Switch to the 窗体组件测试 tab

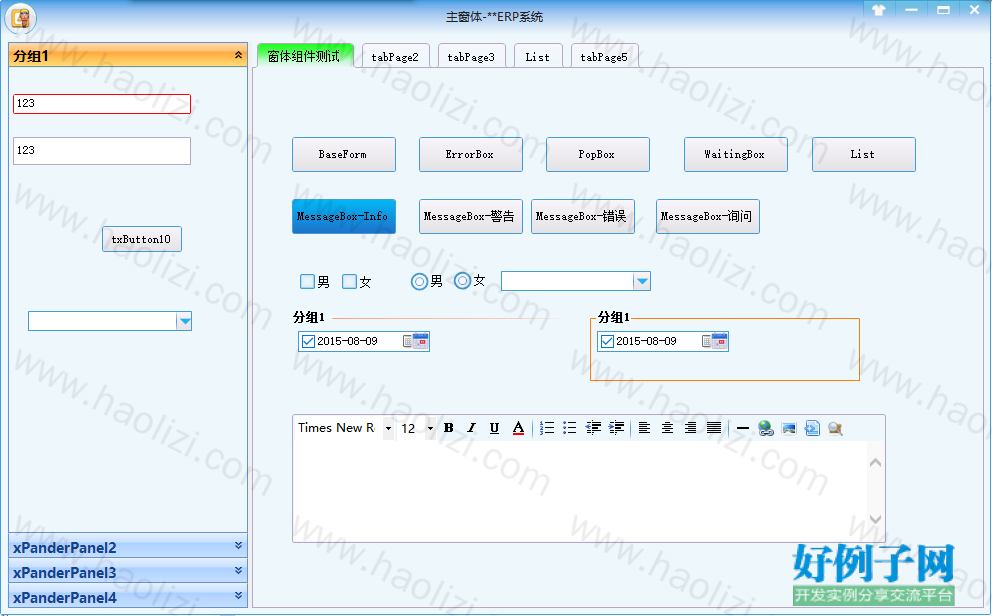point(304,56)
